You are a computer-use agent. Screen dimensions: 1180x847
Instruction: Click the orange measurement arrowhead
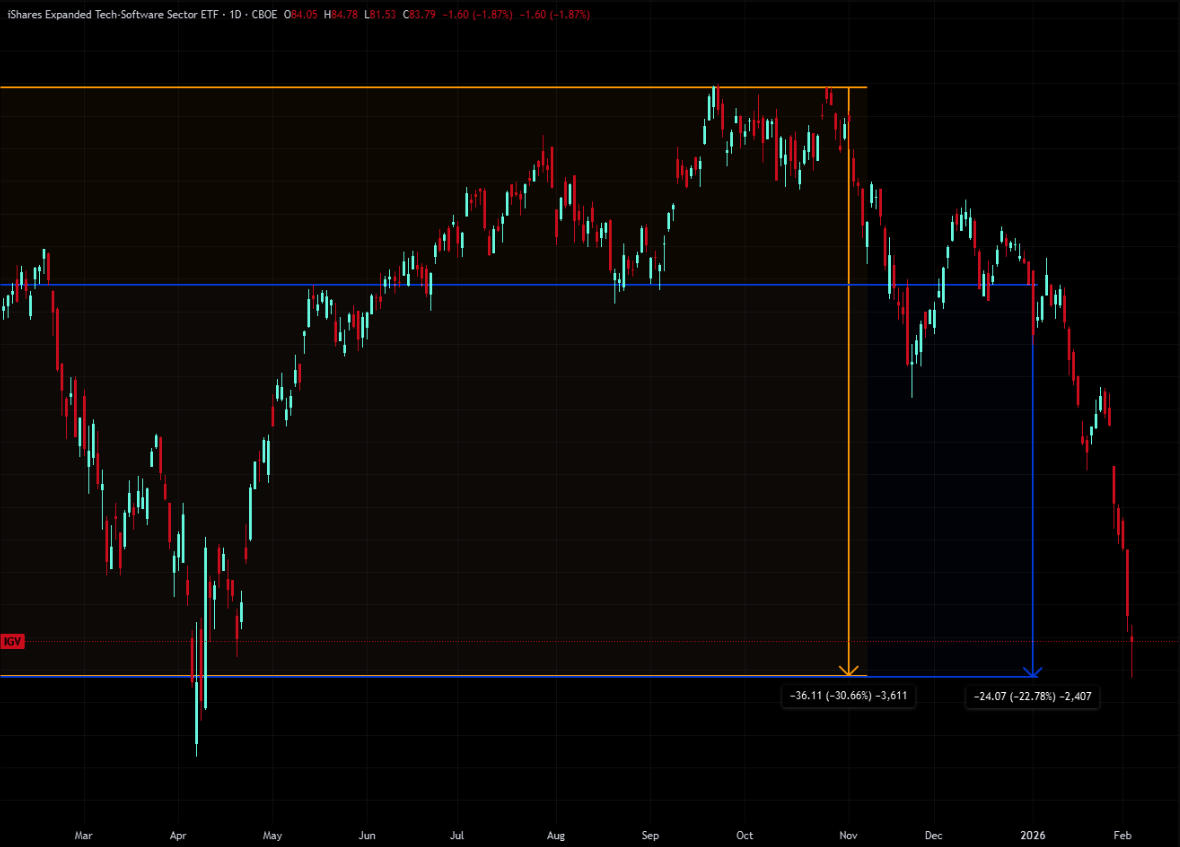(849, 670)
